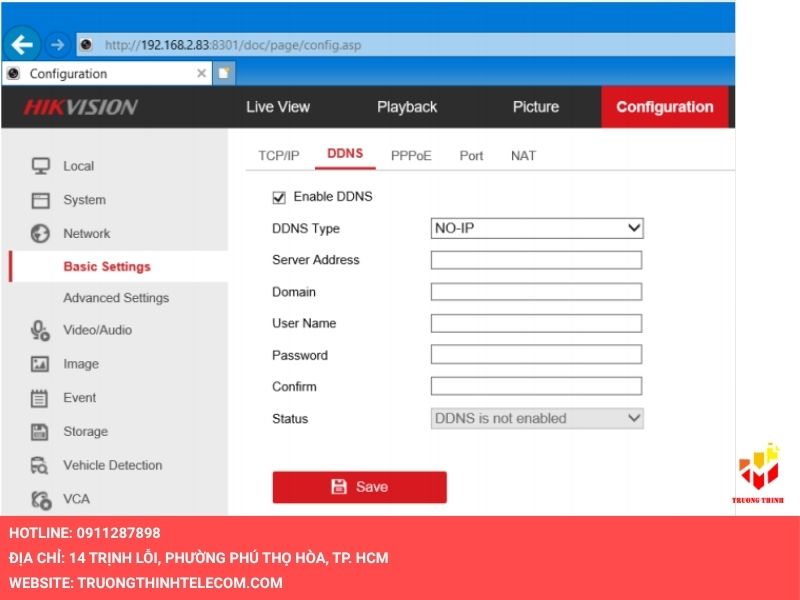Click the Vehicle Detection car icon
This screenshot has width=800, height=600.
coord(39,465)
